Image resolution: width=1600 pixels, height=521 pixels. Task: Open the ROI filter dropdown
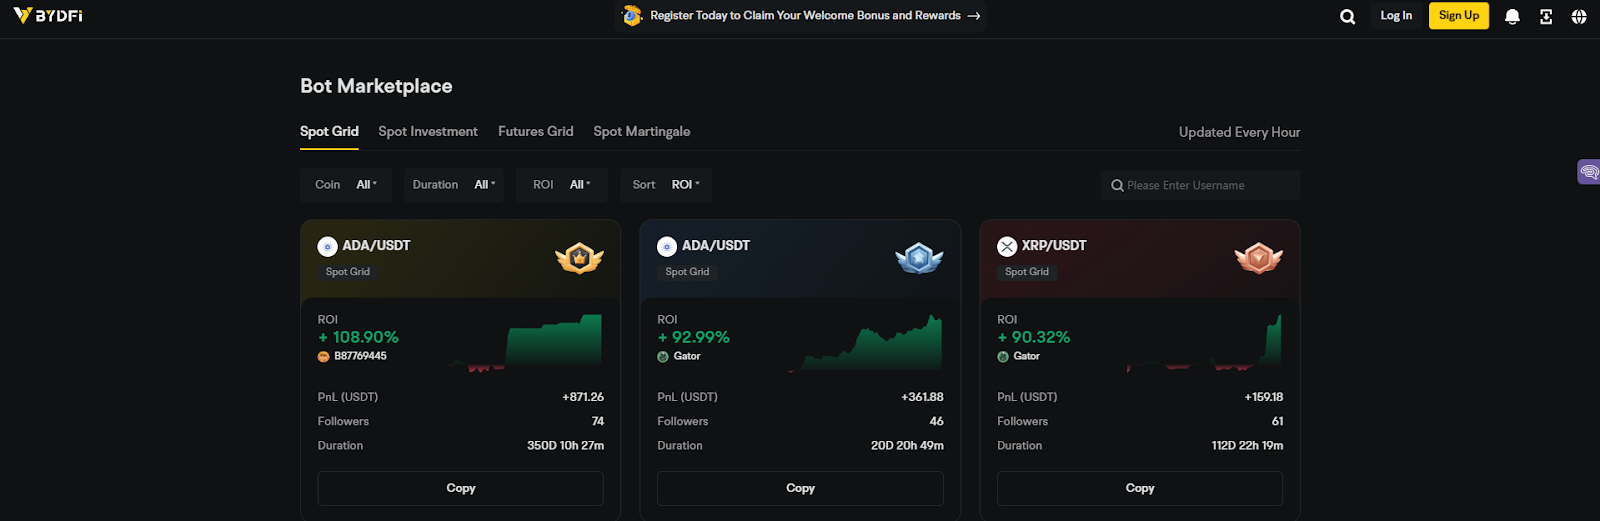(x=561, y=185)
